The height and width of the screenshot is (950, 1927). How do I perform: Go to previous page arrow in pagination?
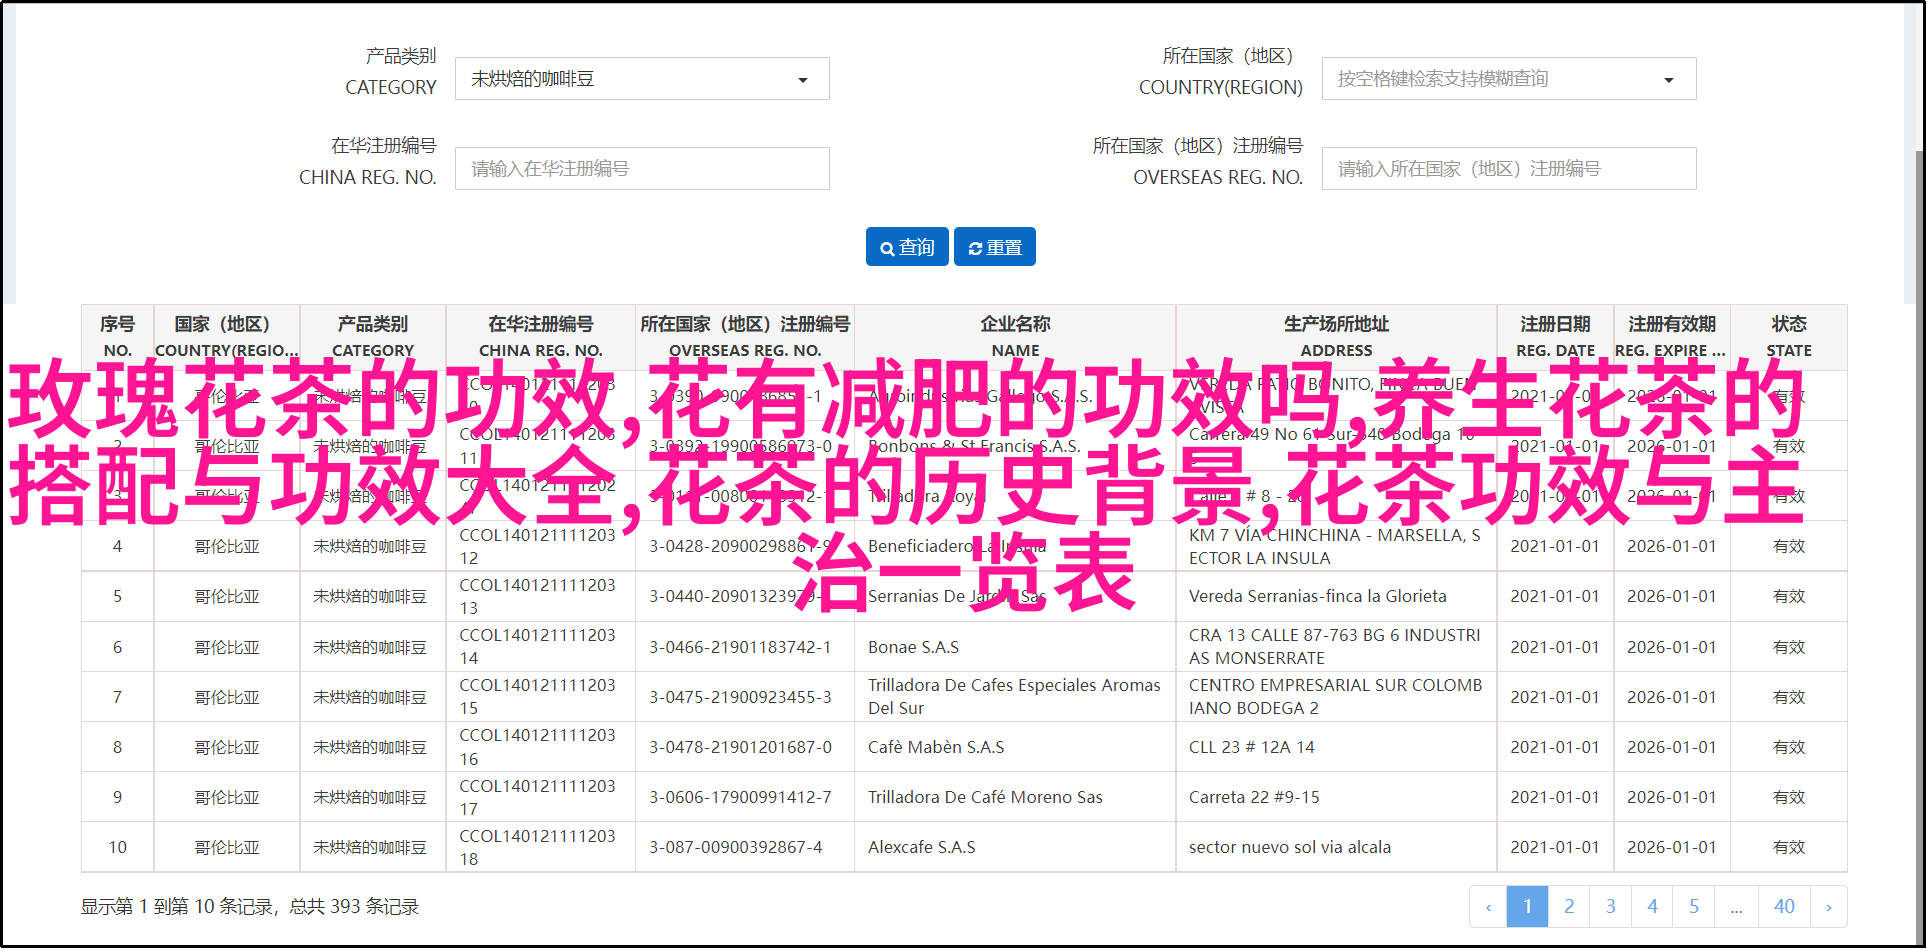pos(1488,907)
